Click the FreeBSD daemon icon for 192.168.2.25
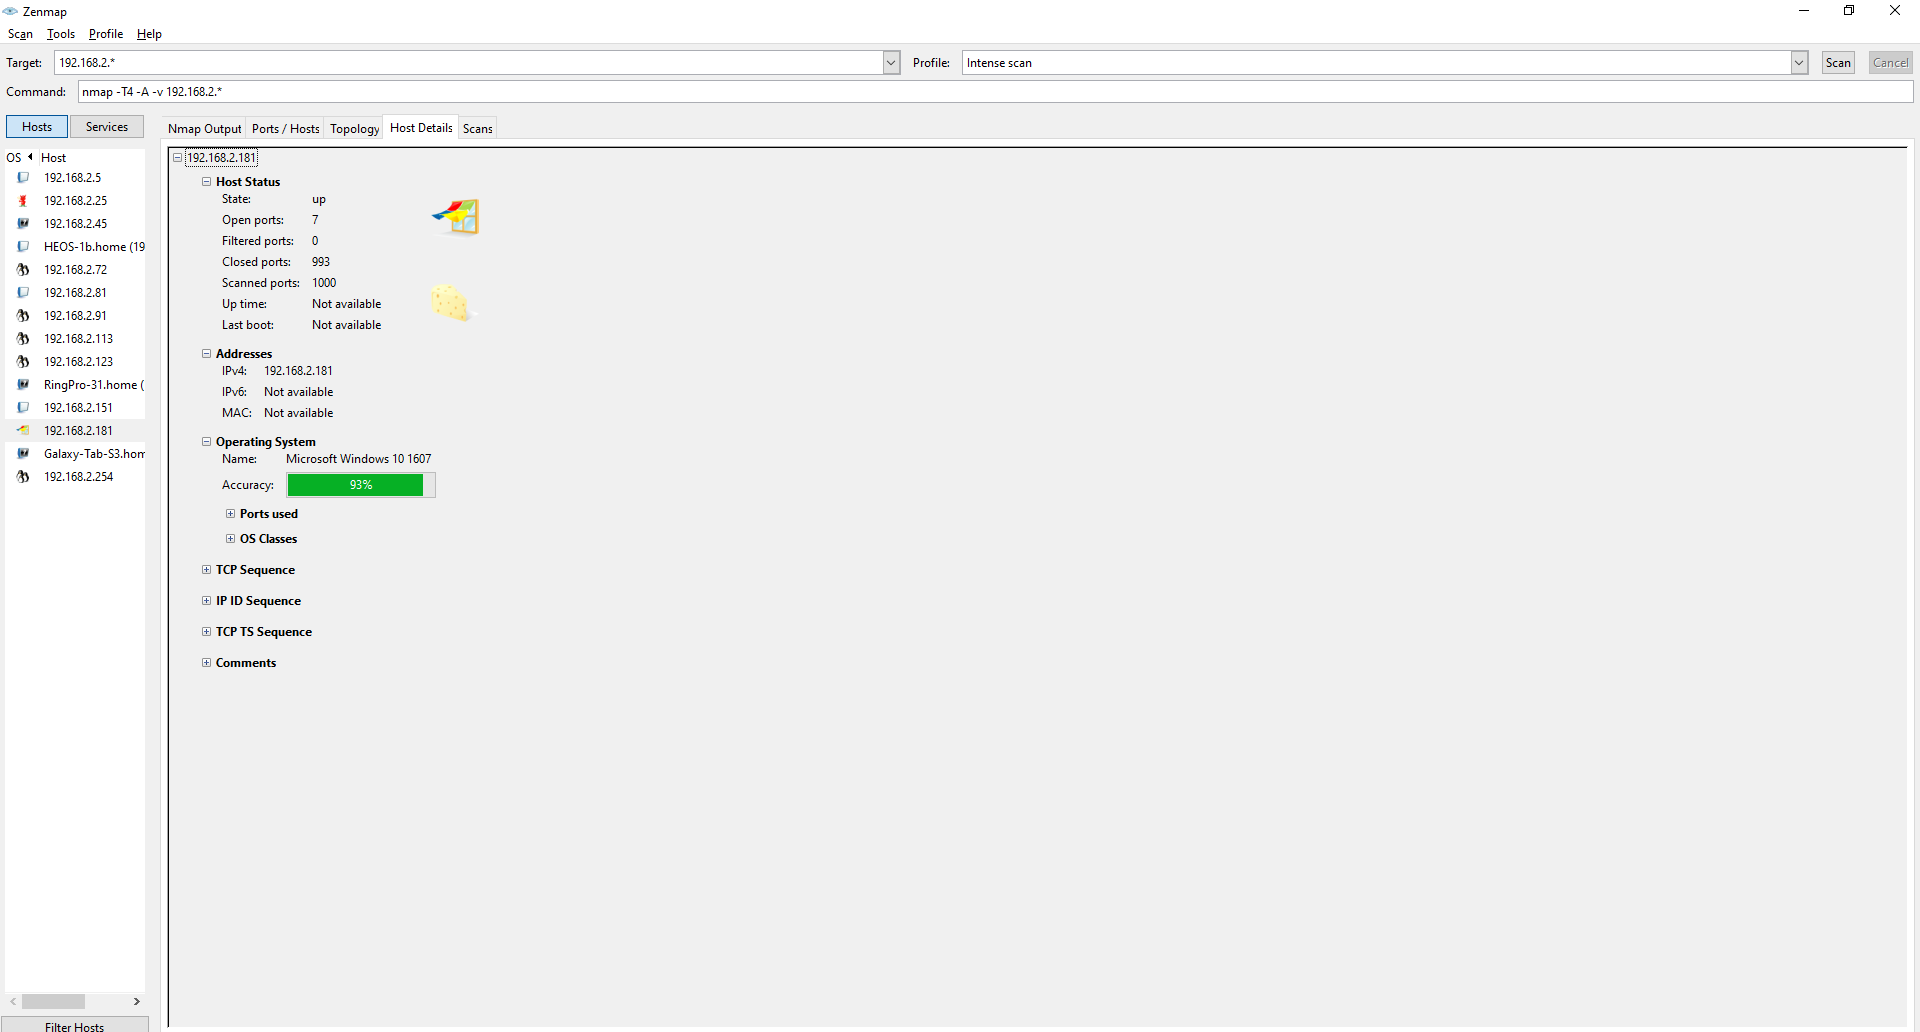This screenshot has height=1032, width=1920. 23,201
